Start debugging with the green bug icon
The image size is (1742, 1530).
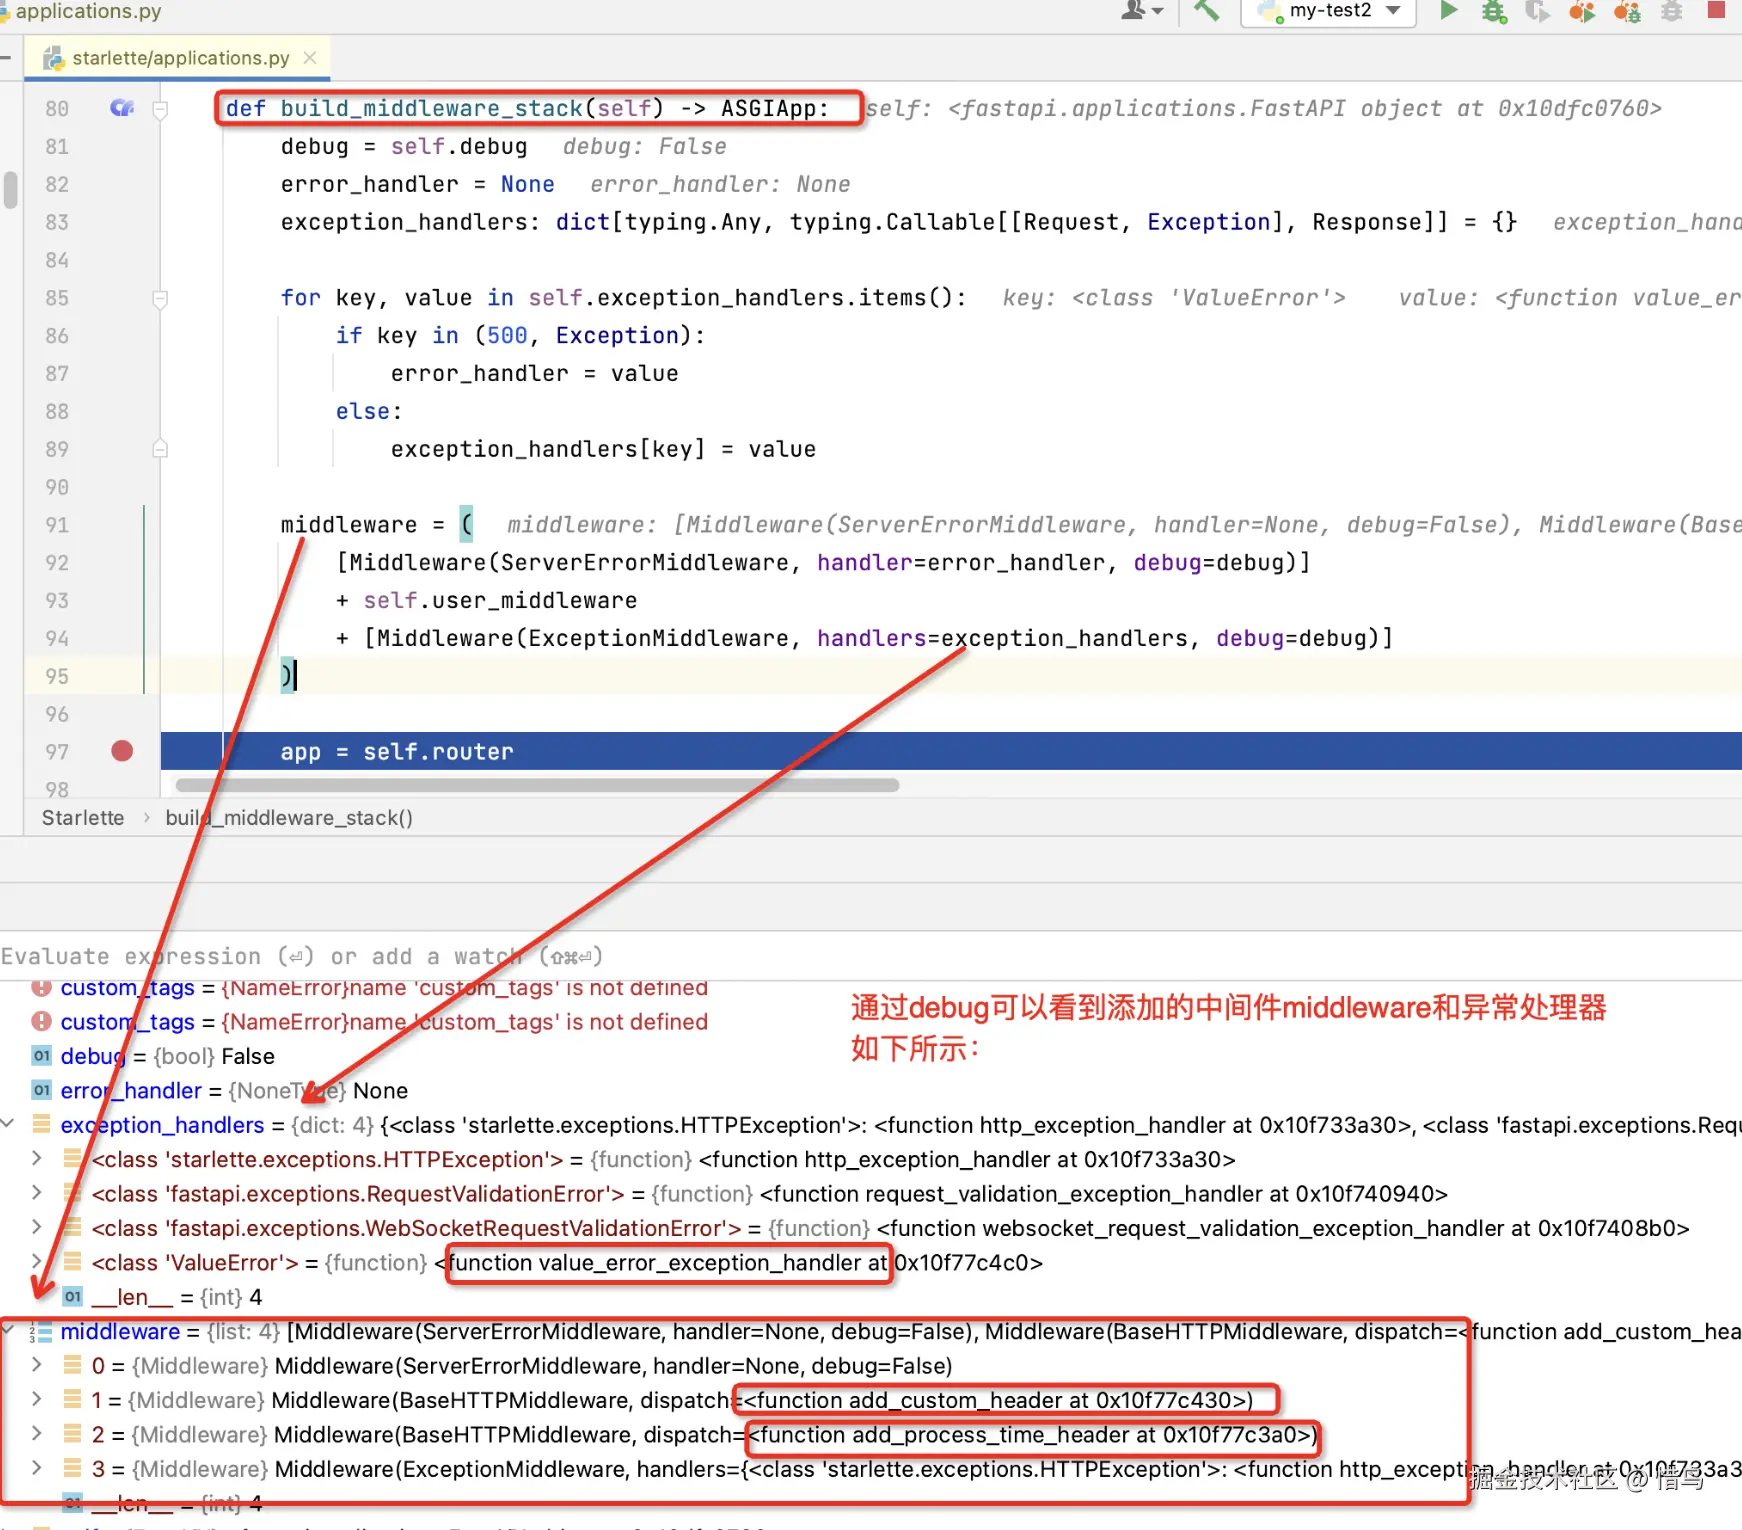point(1494,11)
